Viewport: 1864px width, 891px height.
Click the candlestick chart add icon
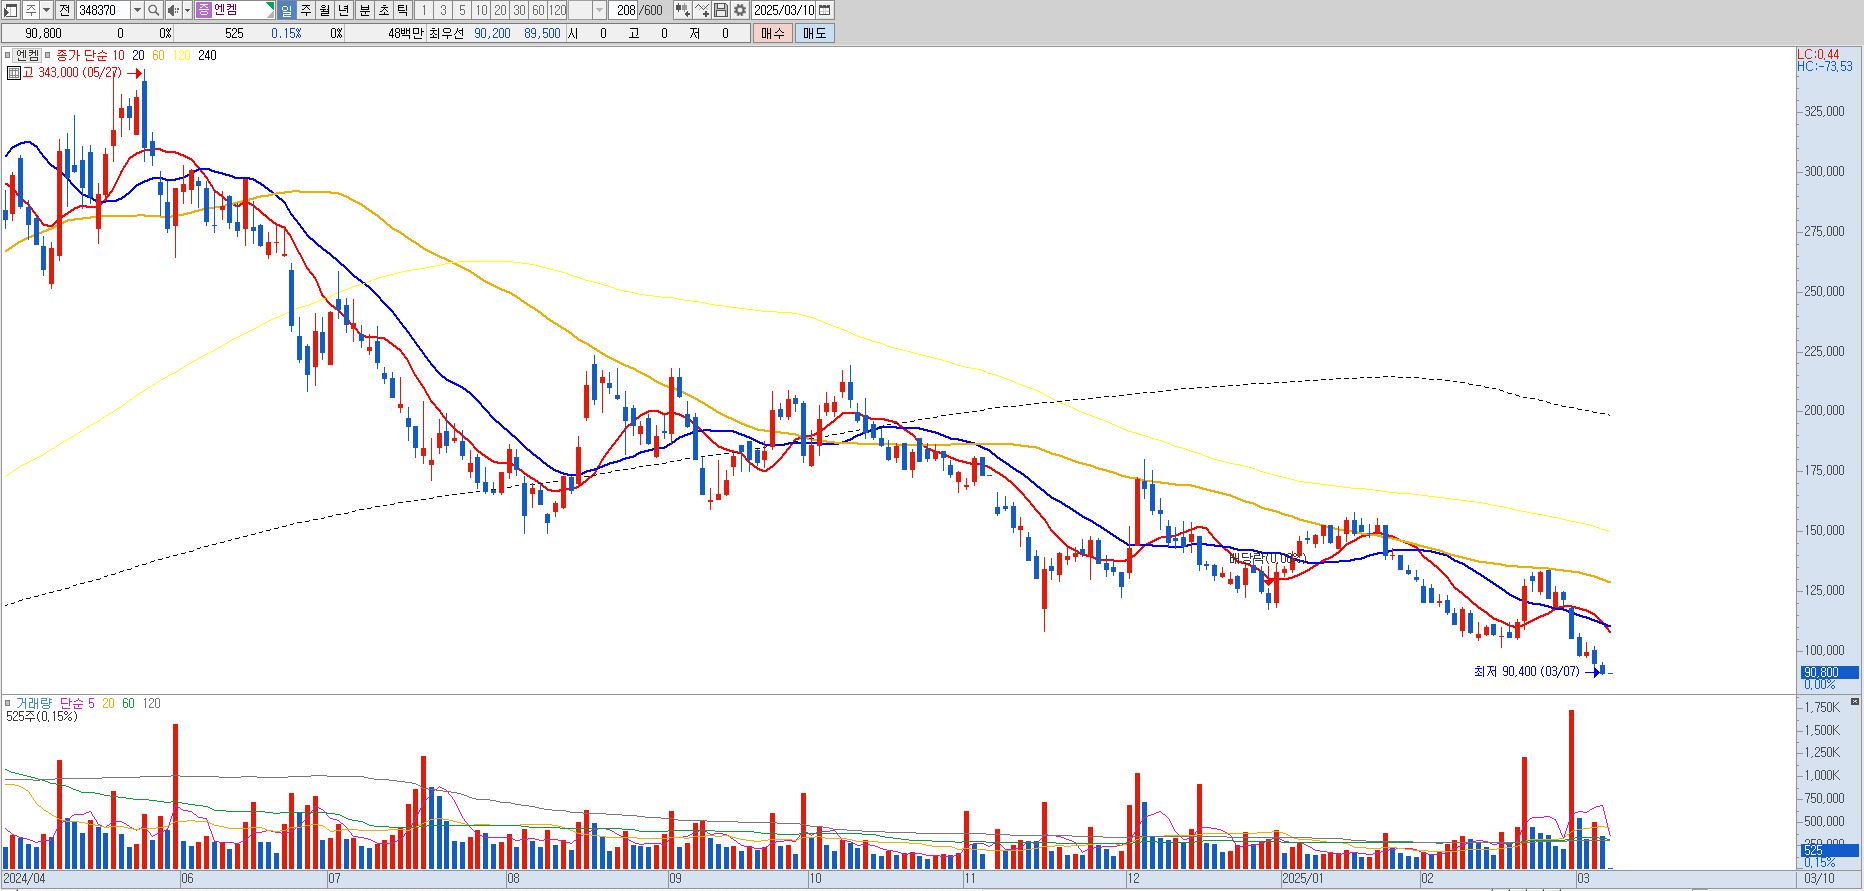click(x=682, y=10)
